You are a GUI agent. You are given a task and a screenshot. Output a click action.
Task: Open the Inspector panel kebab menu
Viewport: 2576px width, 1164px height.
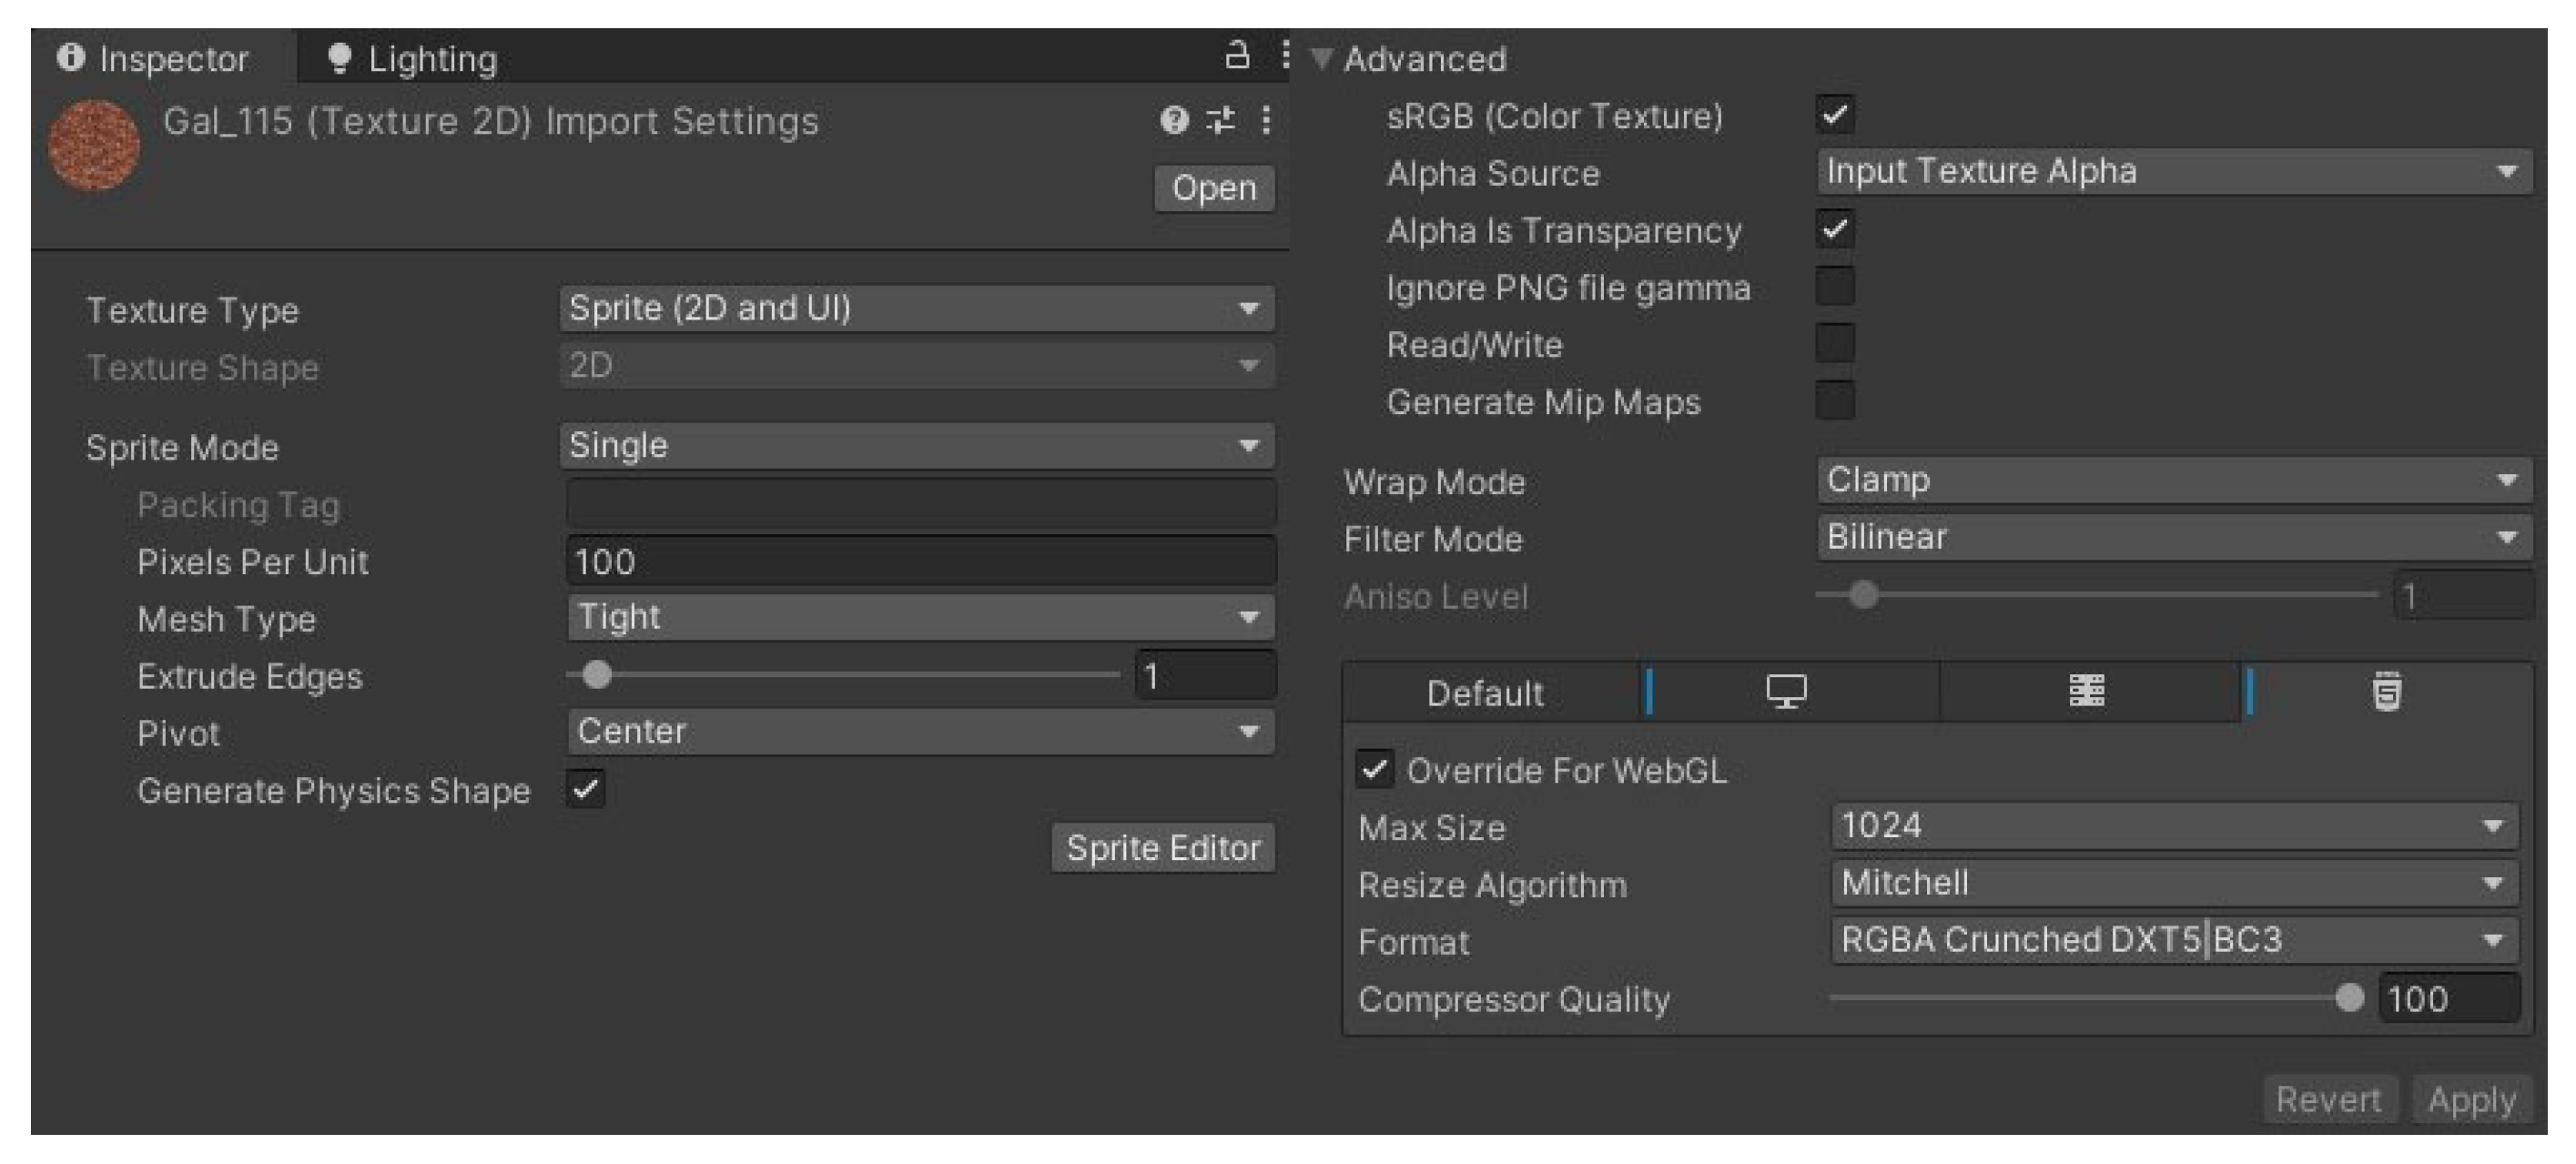(1285, 55)
